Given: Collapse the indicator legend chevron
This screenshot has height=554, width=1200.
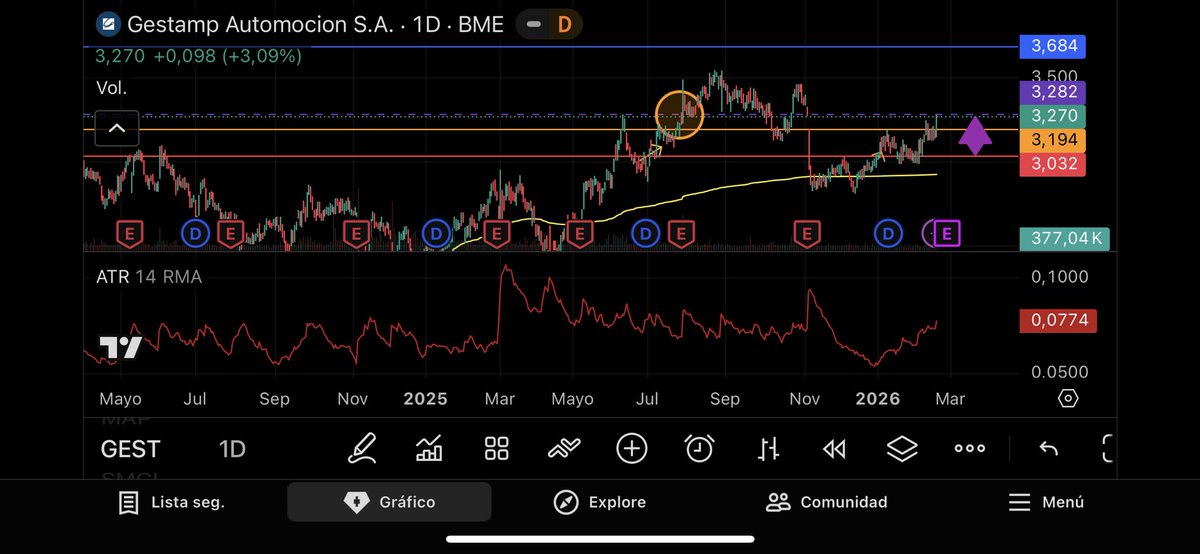Looking at the screenshot, I should (117, 128).
